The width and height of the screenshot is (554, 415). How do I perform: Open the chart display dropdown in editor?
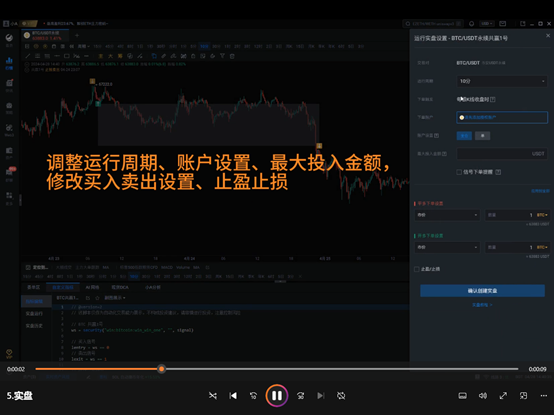click(x=115, y=298)
